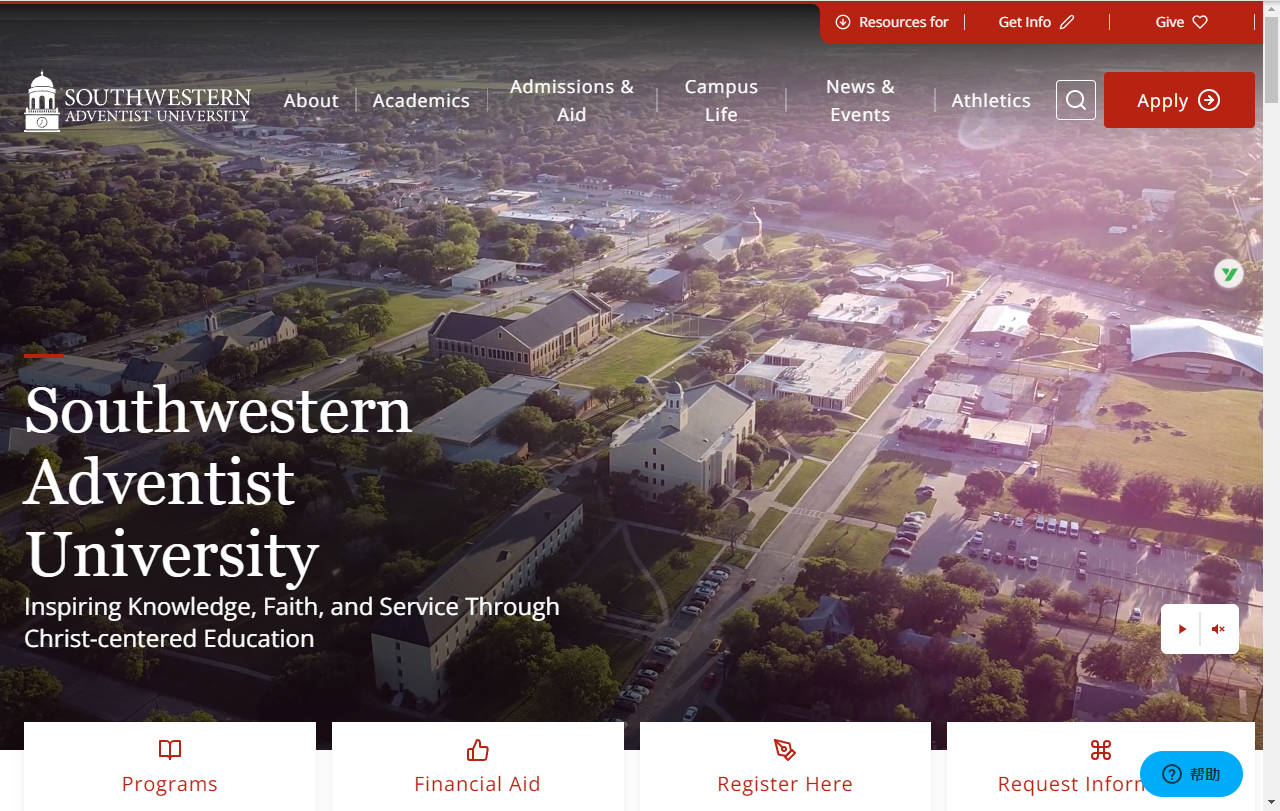Select the About menu item

click(x=311, y=100)
